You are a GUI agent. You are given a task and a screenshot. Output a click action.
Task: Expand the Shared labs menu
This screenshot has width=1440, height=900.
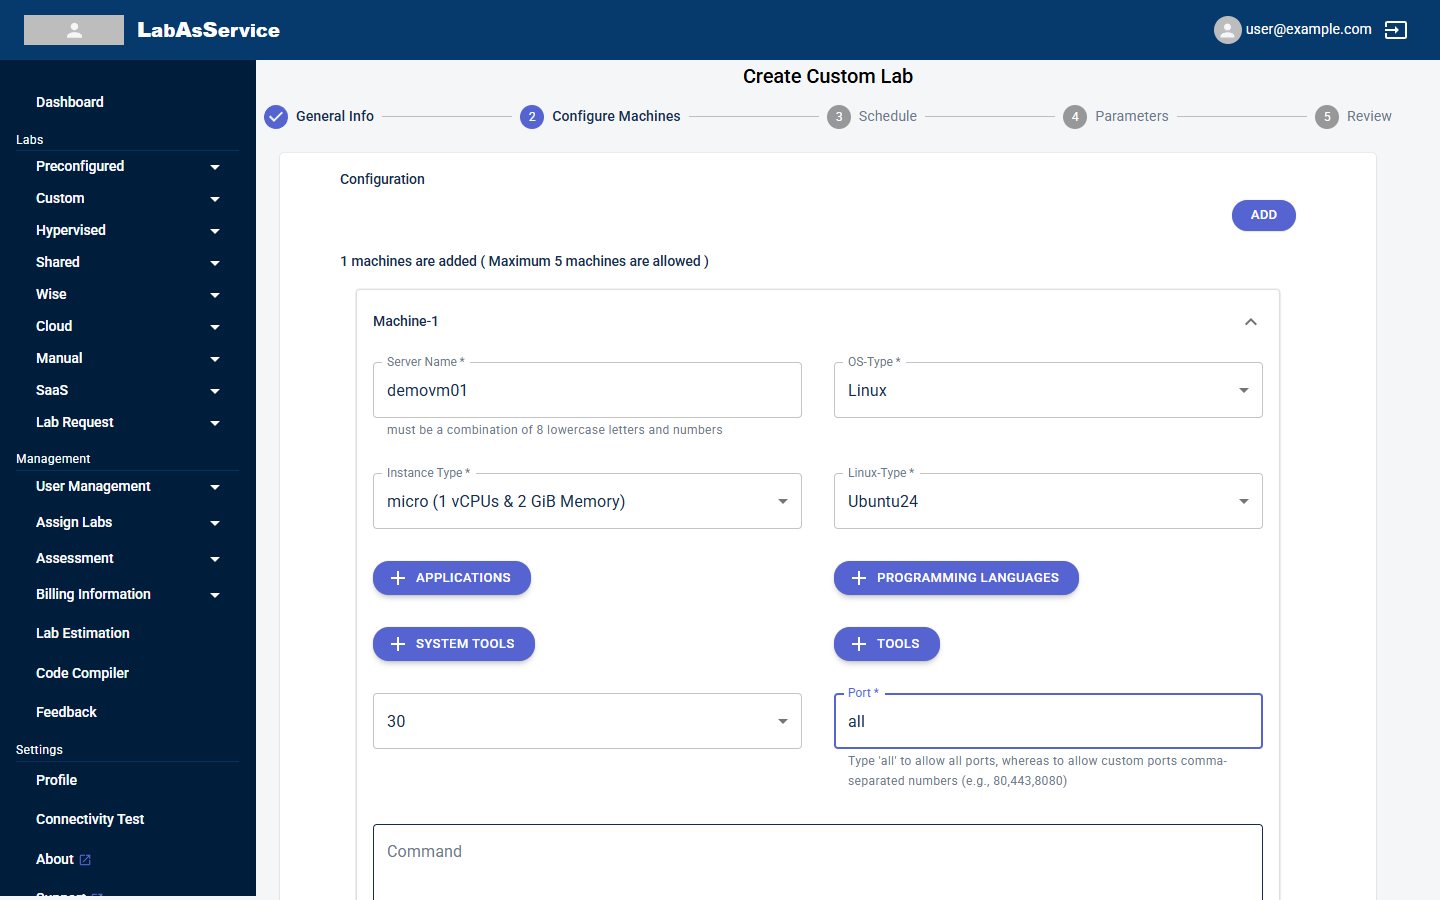127,262
